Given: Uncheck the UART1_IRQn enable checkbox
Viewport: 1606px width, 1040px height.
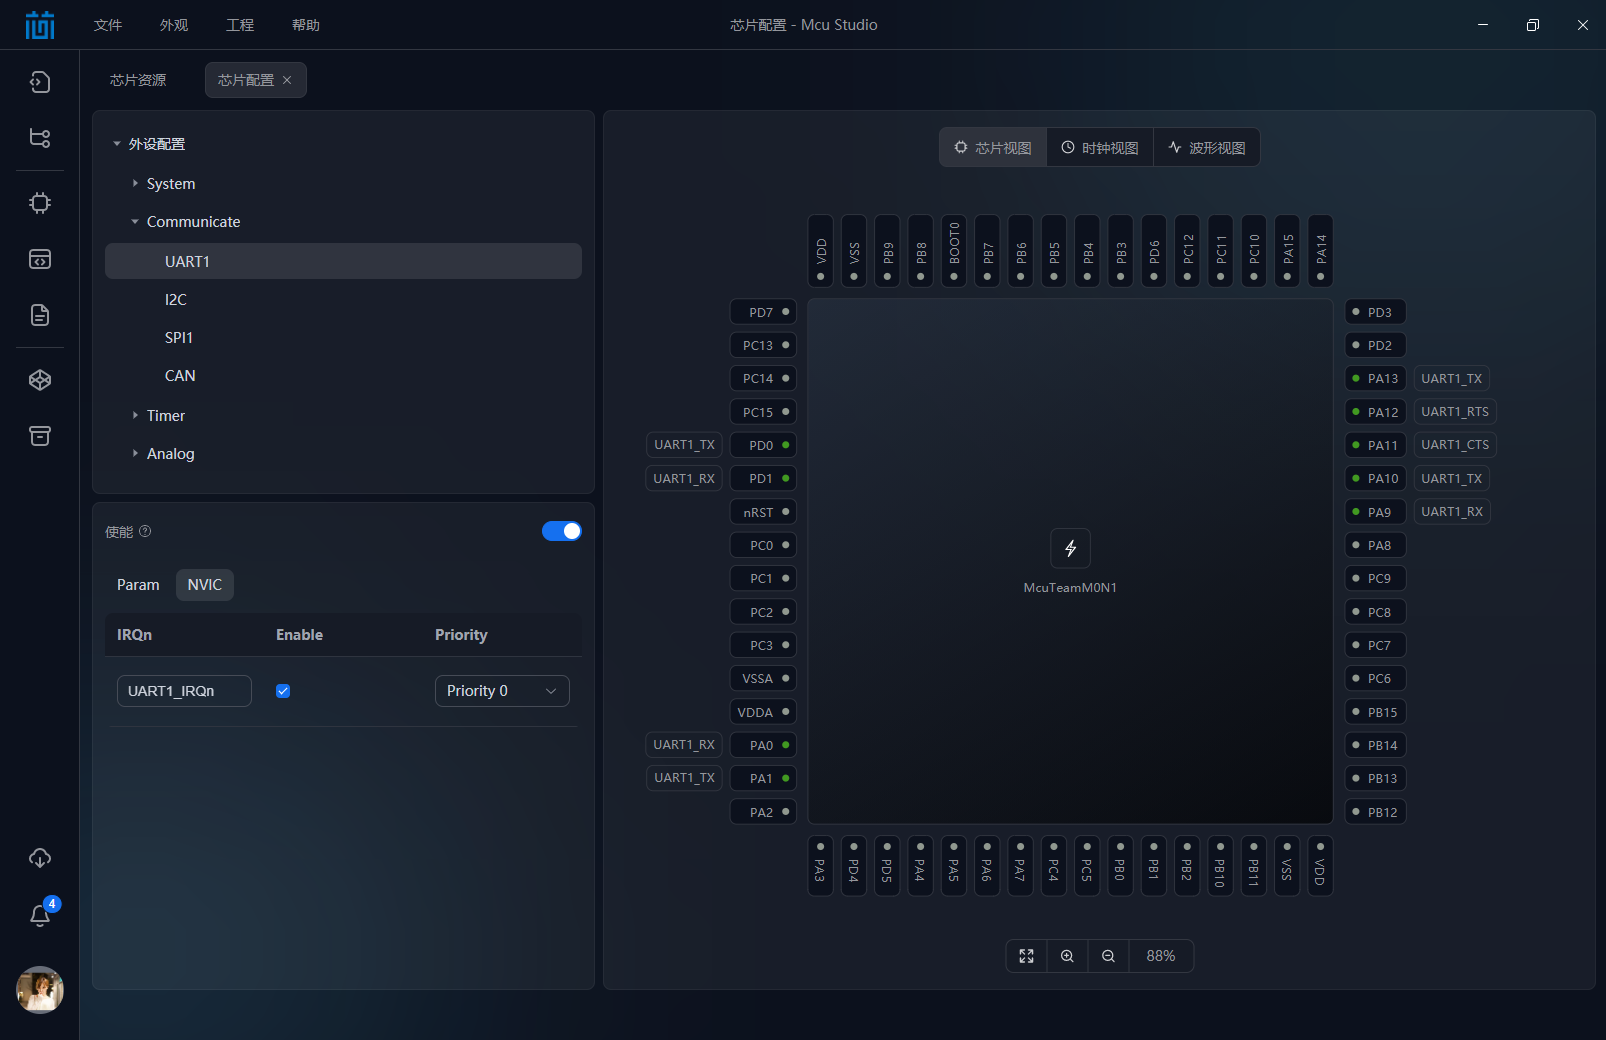Looking at the screenshot, I should pyautogui.click(x=283, y=690).
